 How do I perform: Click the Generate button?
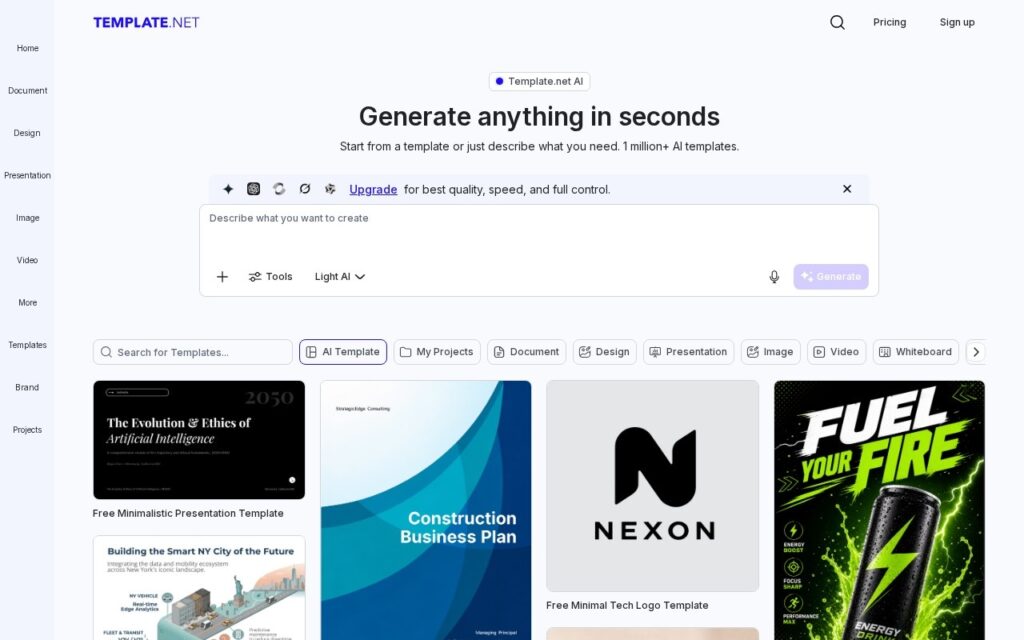point(831,277)
